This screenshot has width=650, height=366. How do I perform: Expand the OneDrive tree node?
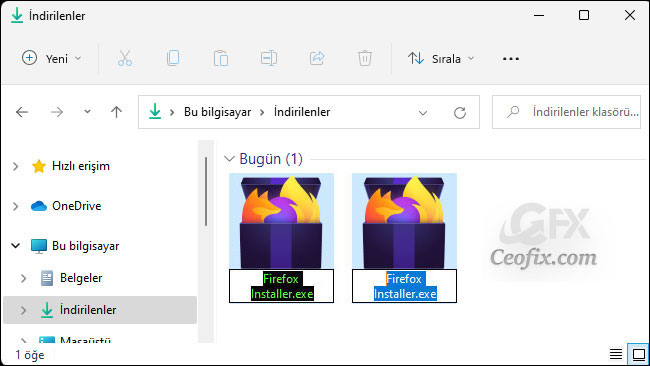tap(16, 206)
